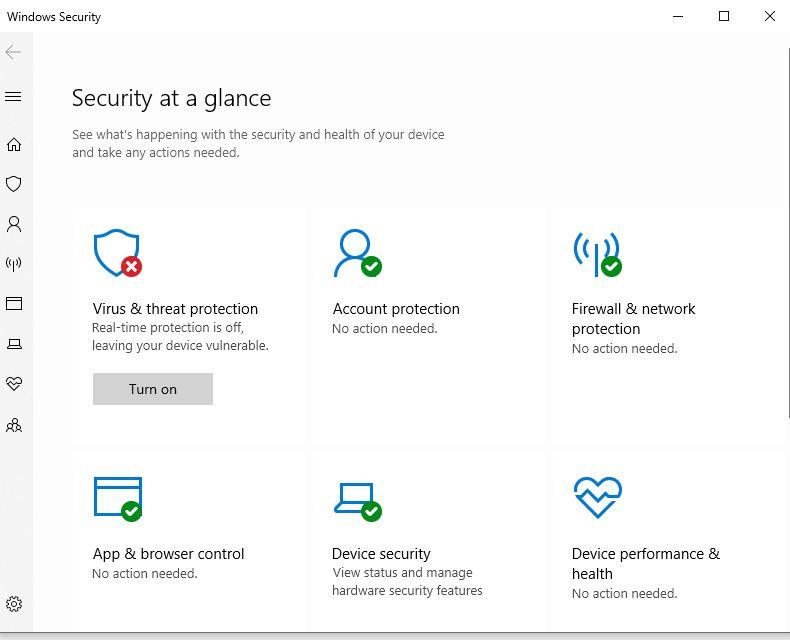Click the large heart health icon
The height and width of the screenshot is (640, 790).
coord(598,497)
